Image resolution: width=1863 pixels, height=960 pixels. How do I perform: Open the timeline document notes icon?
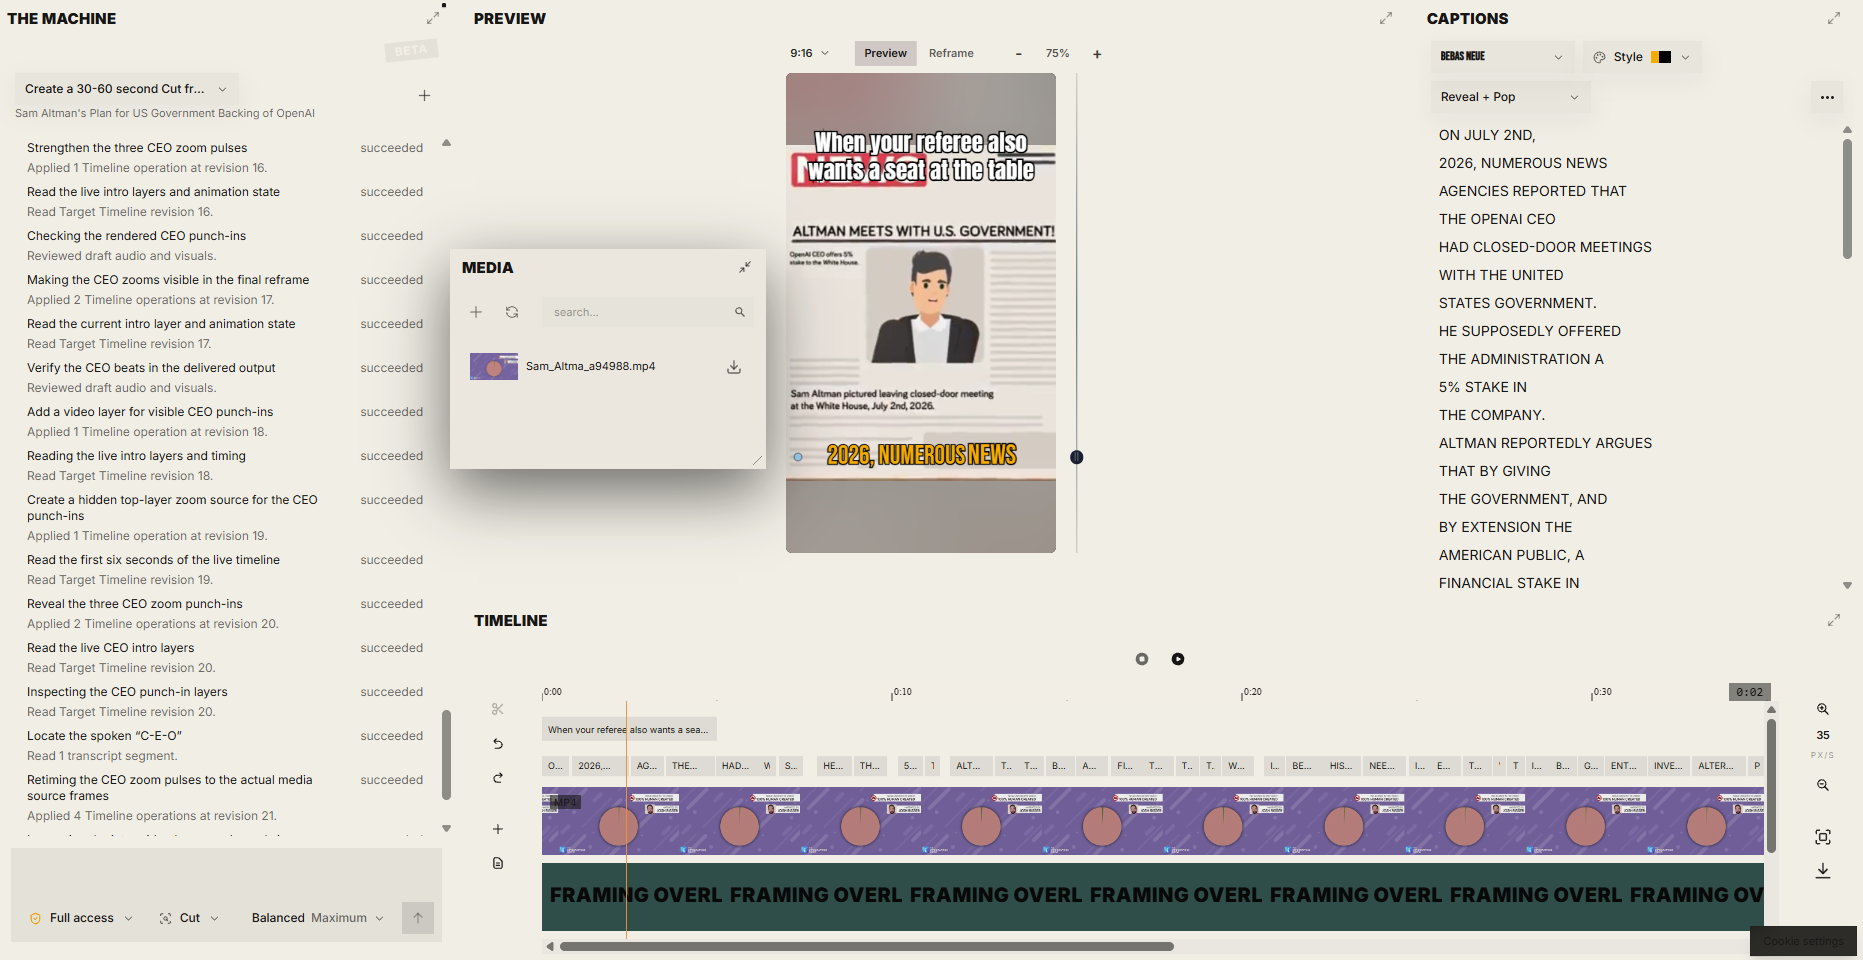tap(498, 863)
